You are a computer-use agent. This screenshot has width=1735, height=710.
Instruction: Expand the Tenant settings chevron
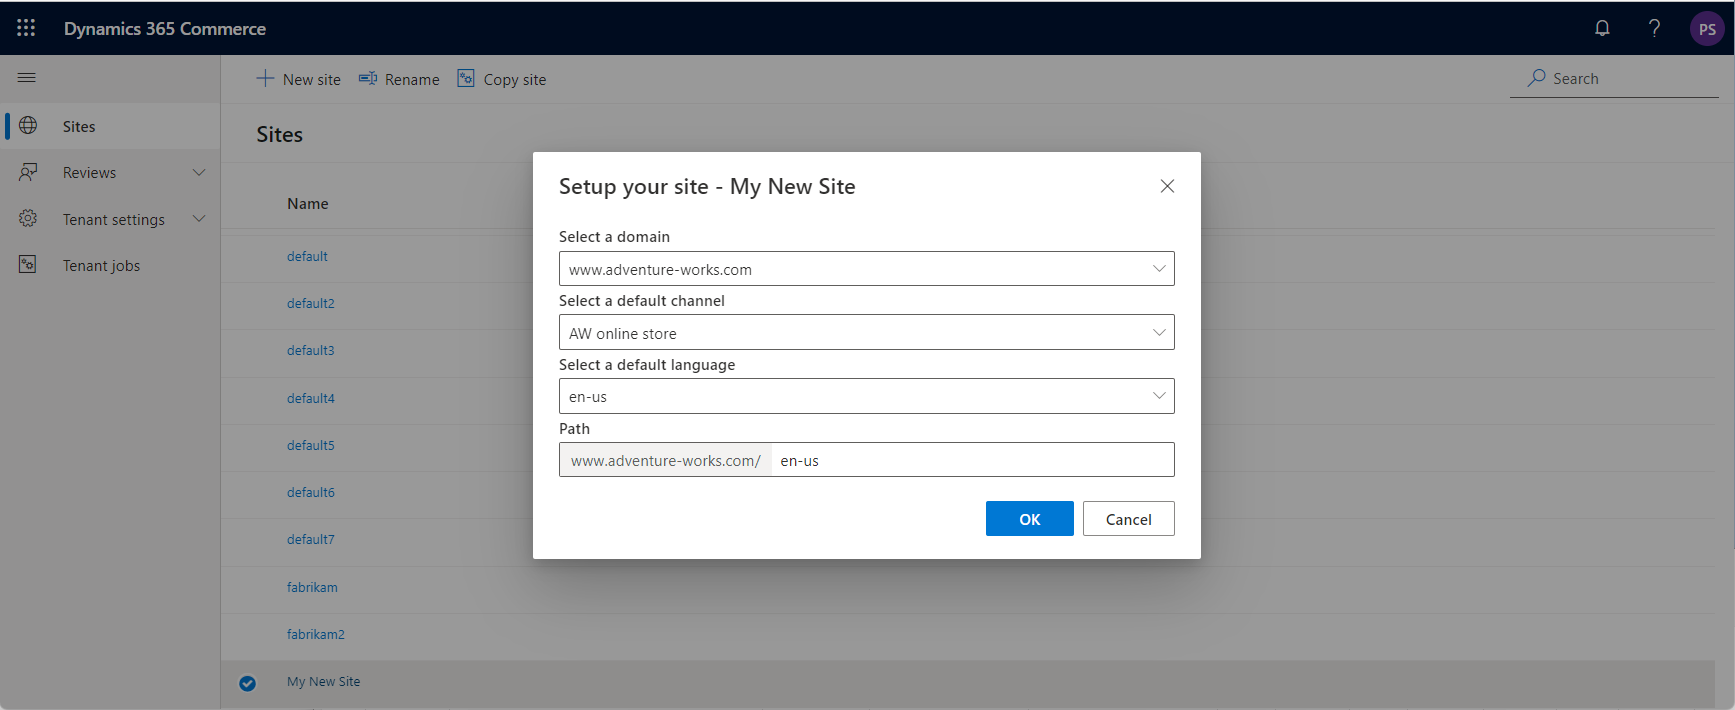pyautogui.click(x=199, y=218)
